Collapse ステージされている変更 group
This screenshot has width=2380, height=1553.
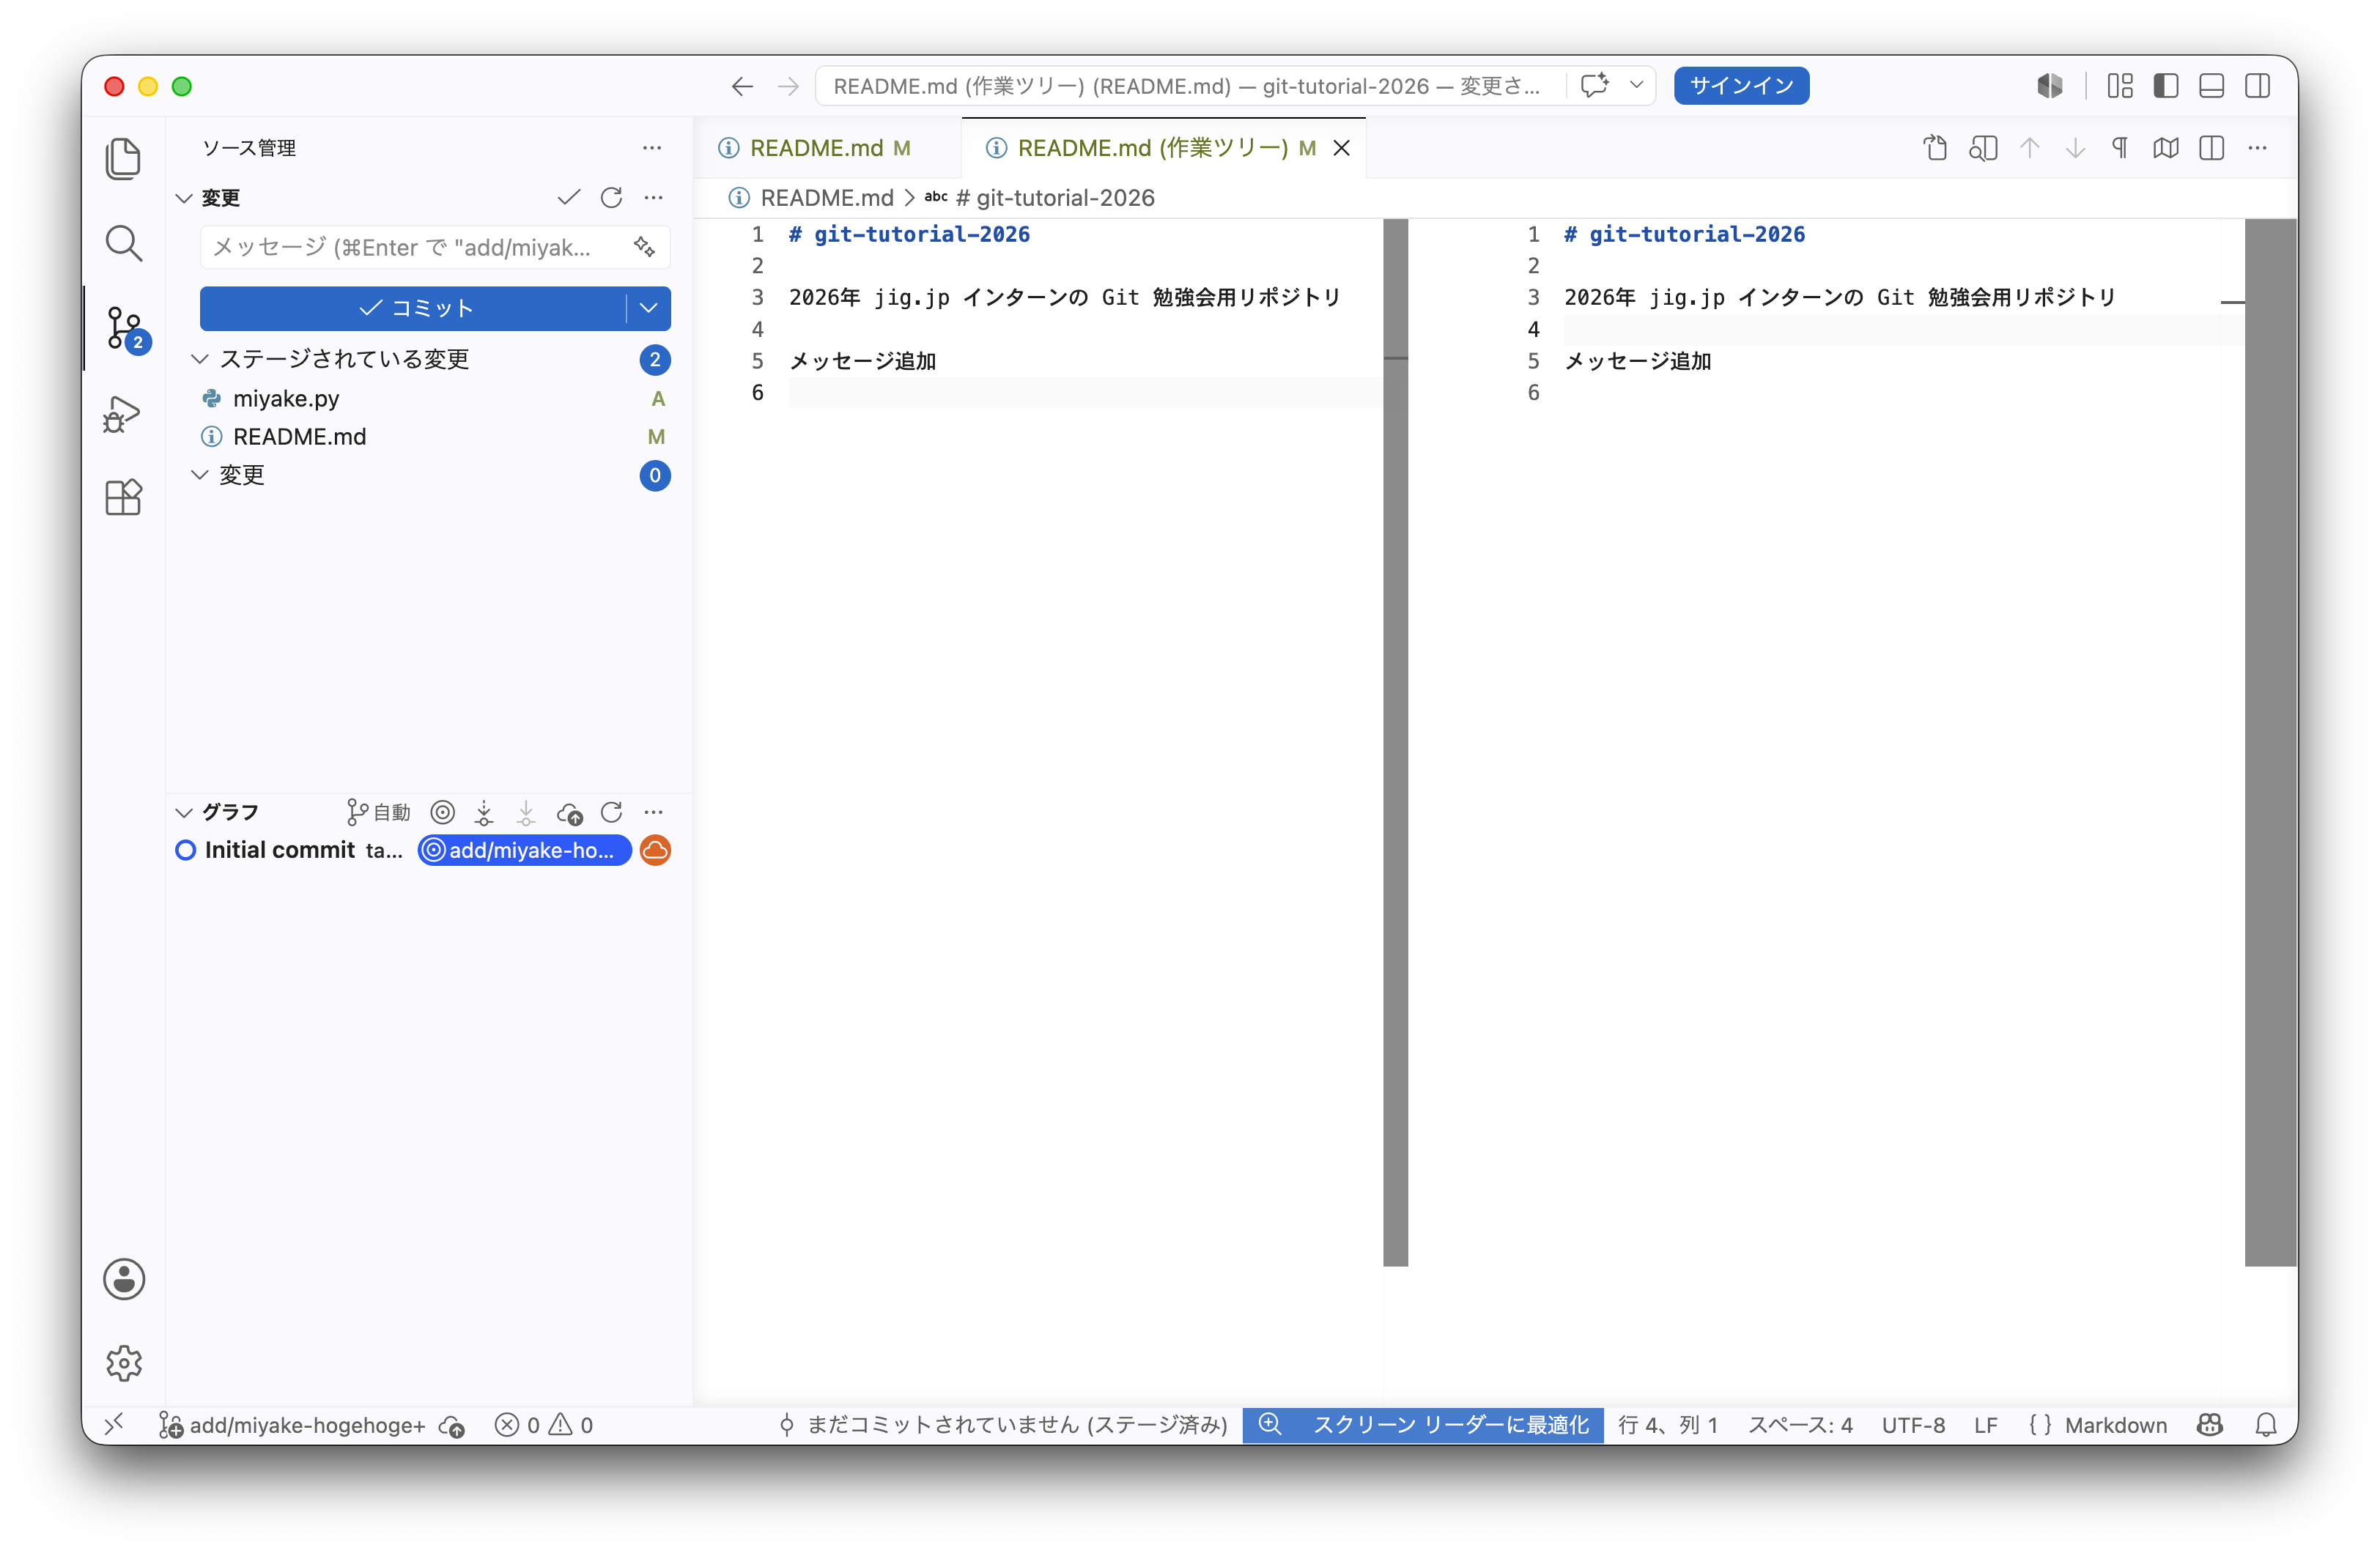[200, 358]
